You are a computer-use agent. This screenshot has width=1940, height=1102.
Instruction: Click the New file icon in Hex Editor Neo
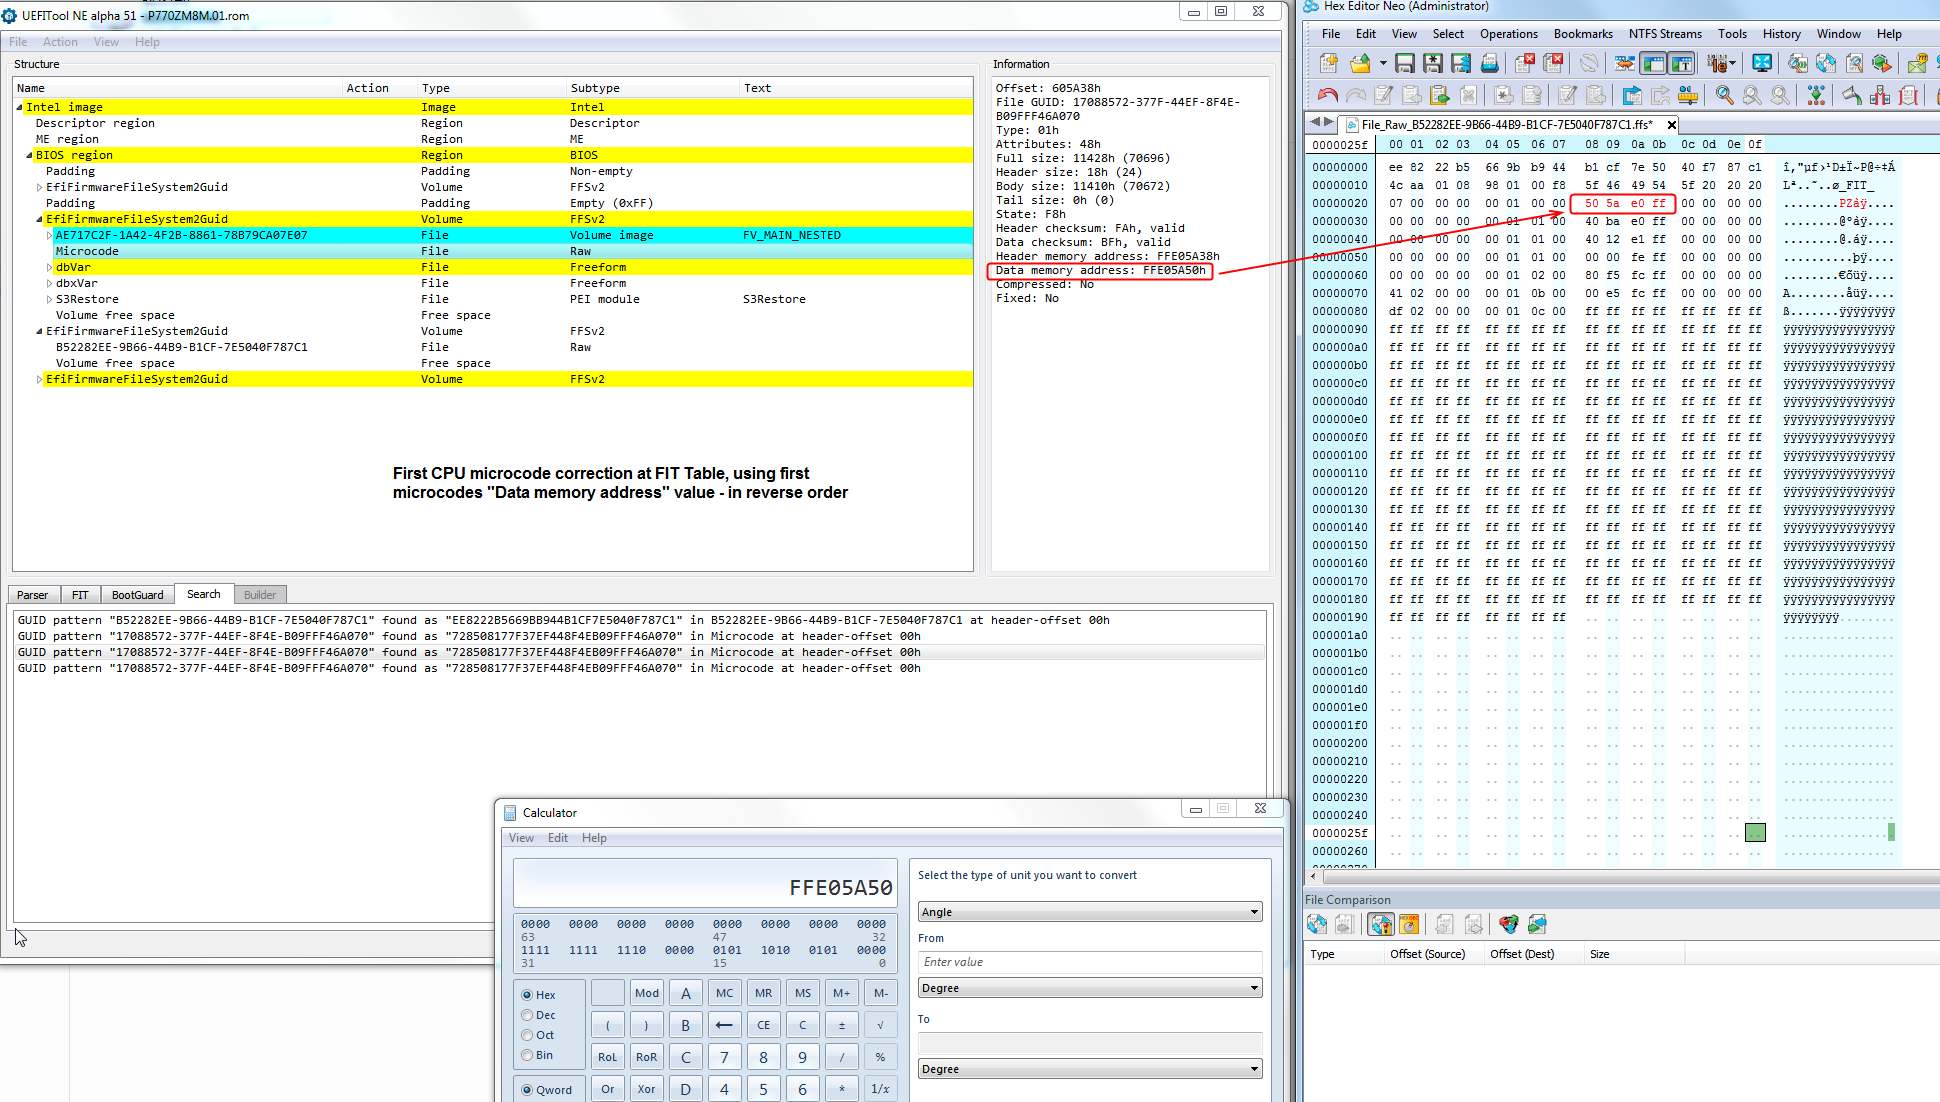pos(1328,63)
